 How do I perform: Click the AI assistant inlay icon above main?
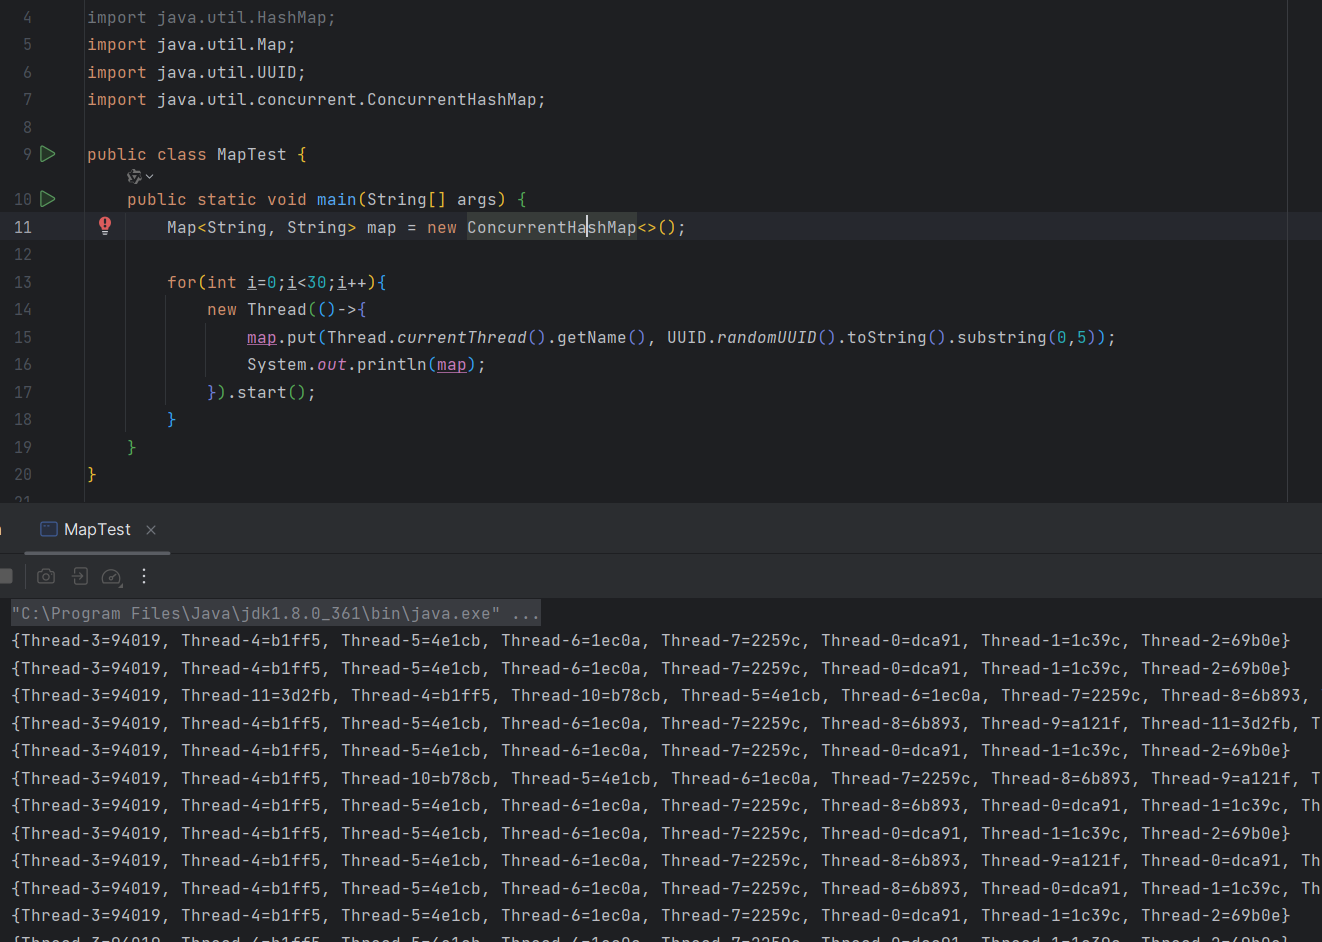pos(134,177)
